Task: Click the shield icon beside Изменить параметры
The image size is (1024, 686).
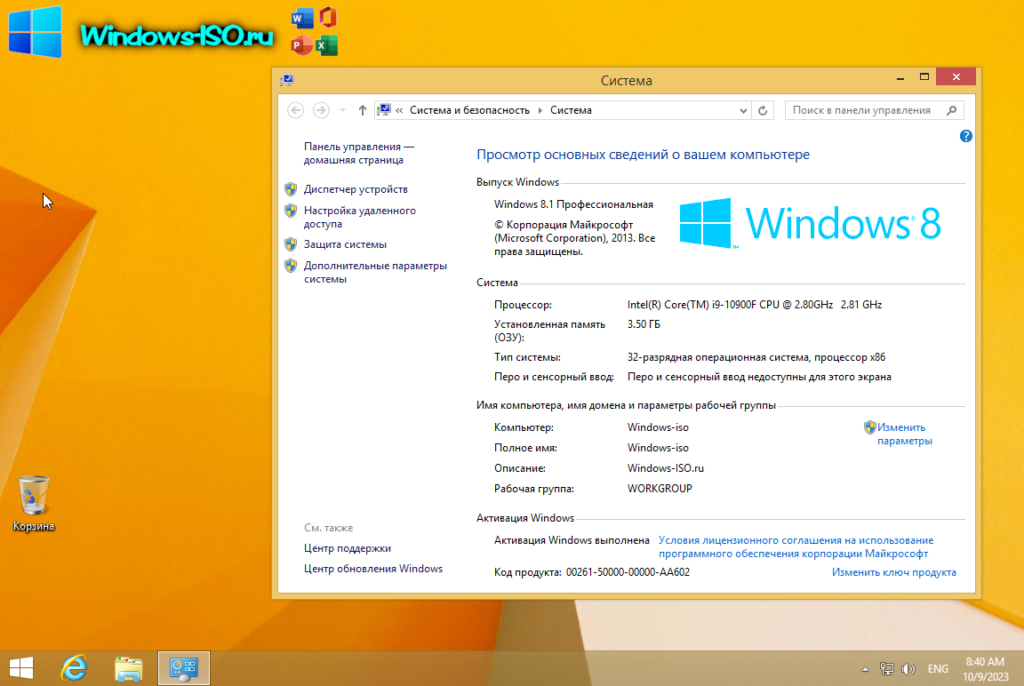Action: (869, 427)
